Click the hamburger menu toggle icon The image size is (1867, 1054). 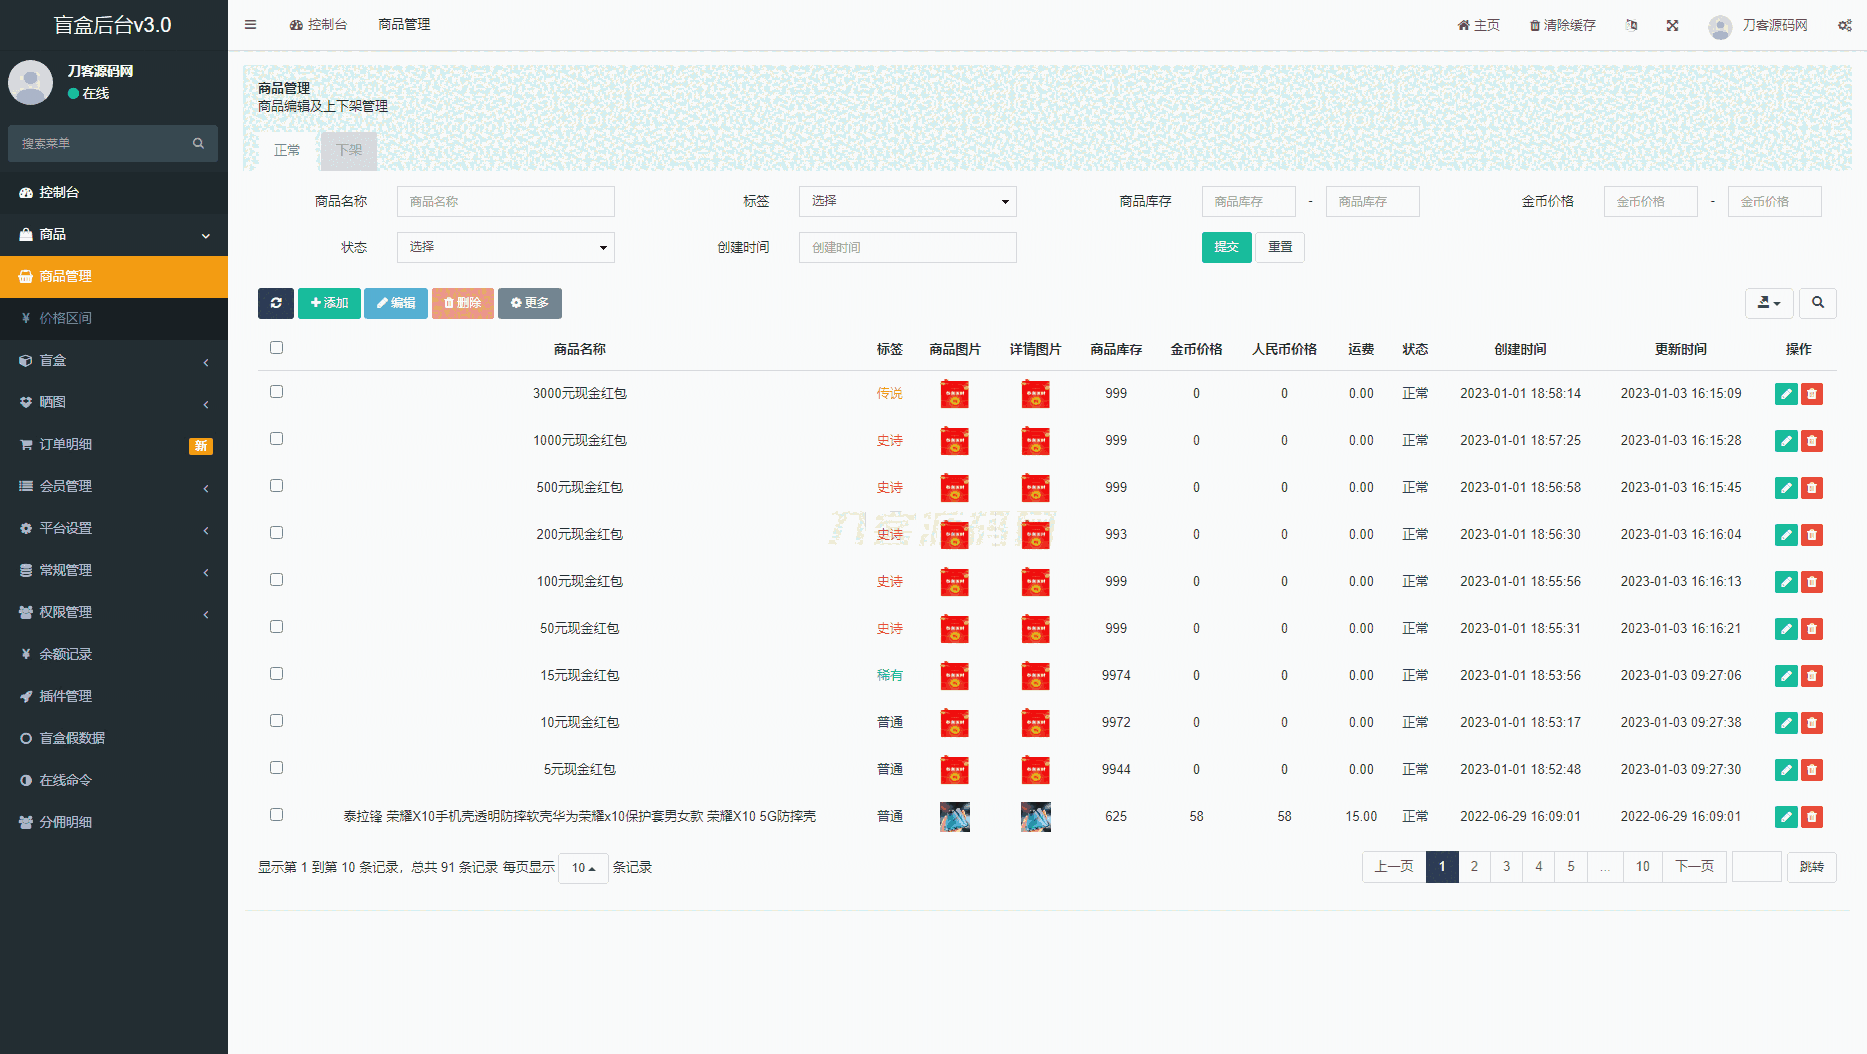pos(250,25)
